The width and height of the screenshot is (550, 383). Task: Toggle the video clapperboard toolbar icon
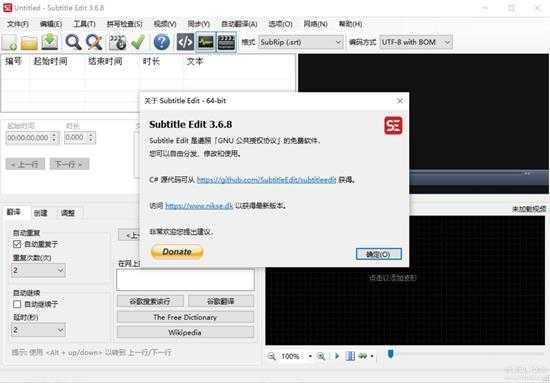(226, 42)
